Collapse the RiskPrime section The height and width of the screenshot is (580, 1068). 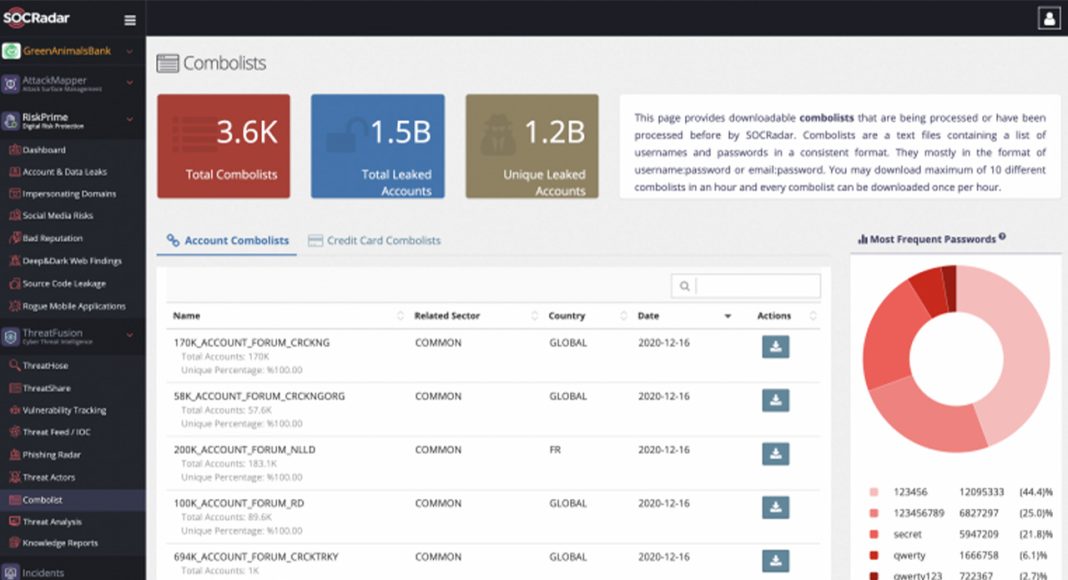(x=129, y=120)
